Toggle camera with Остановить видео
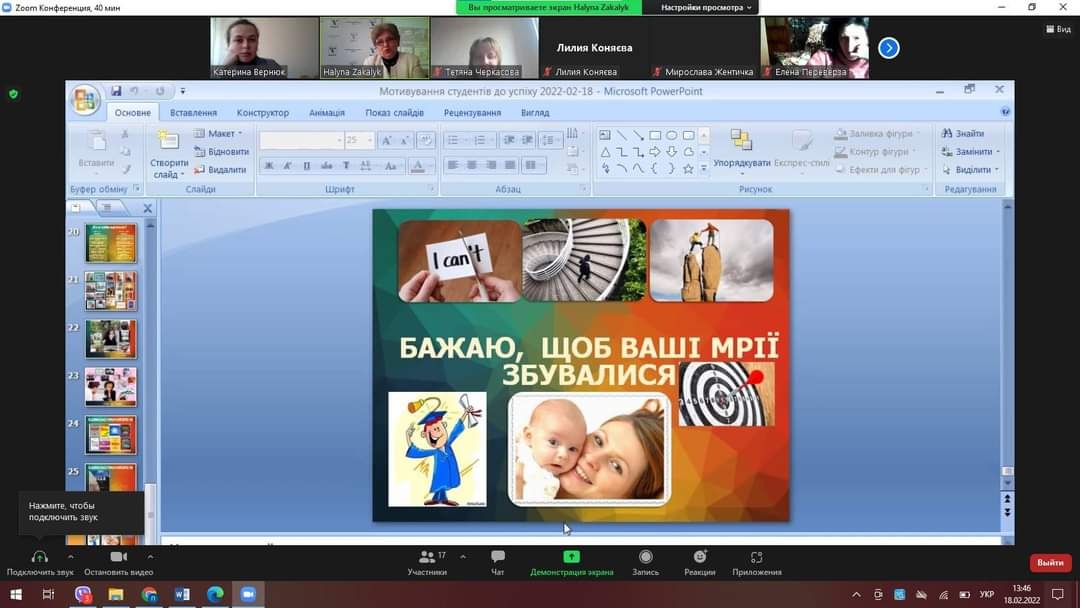Screen dimensions: 1080x608 [118, 558]
